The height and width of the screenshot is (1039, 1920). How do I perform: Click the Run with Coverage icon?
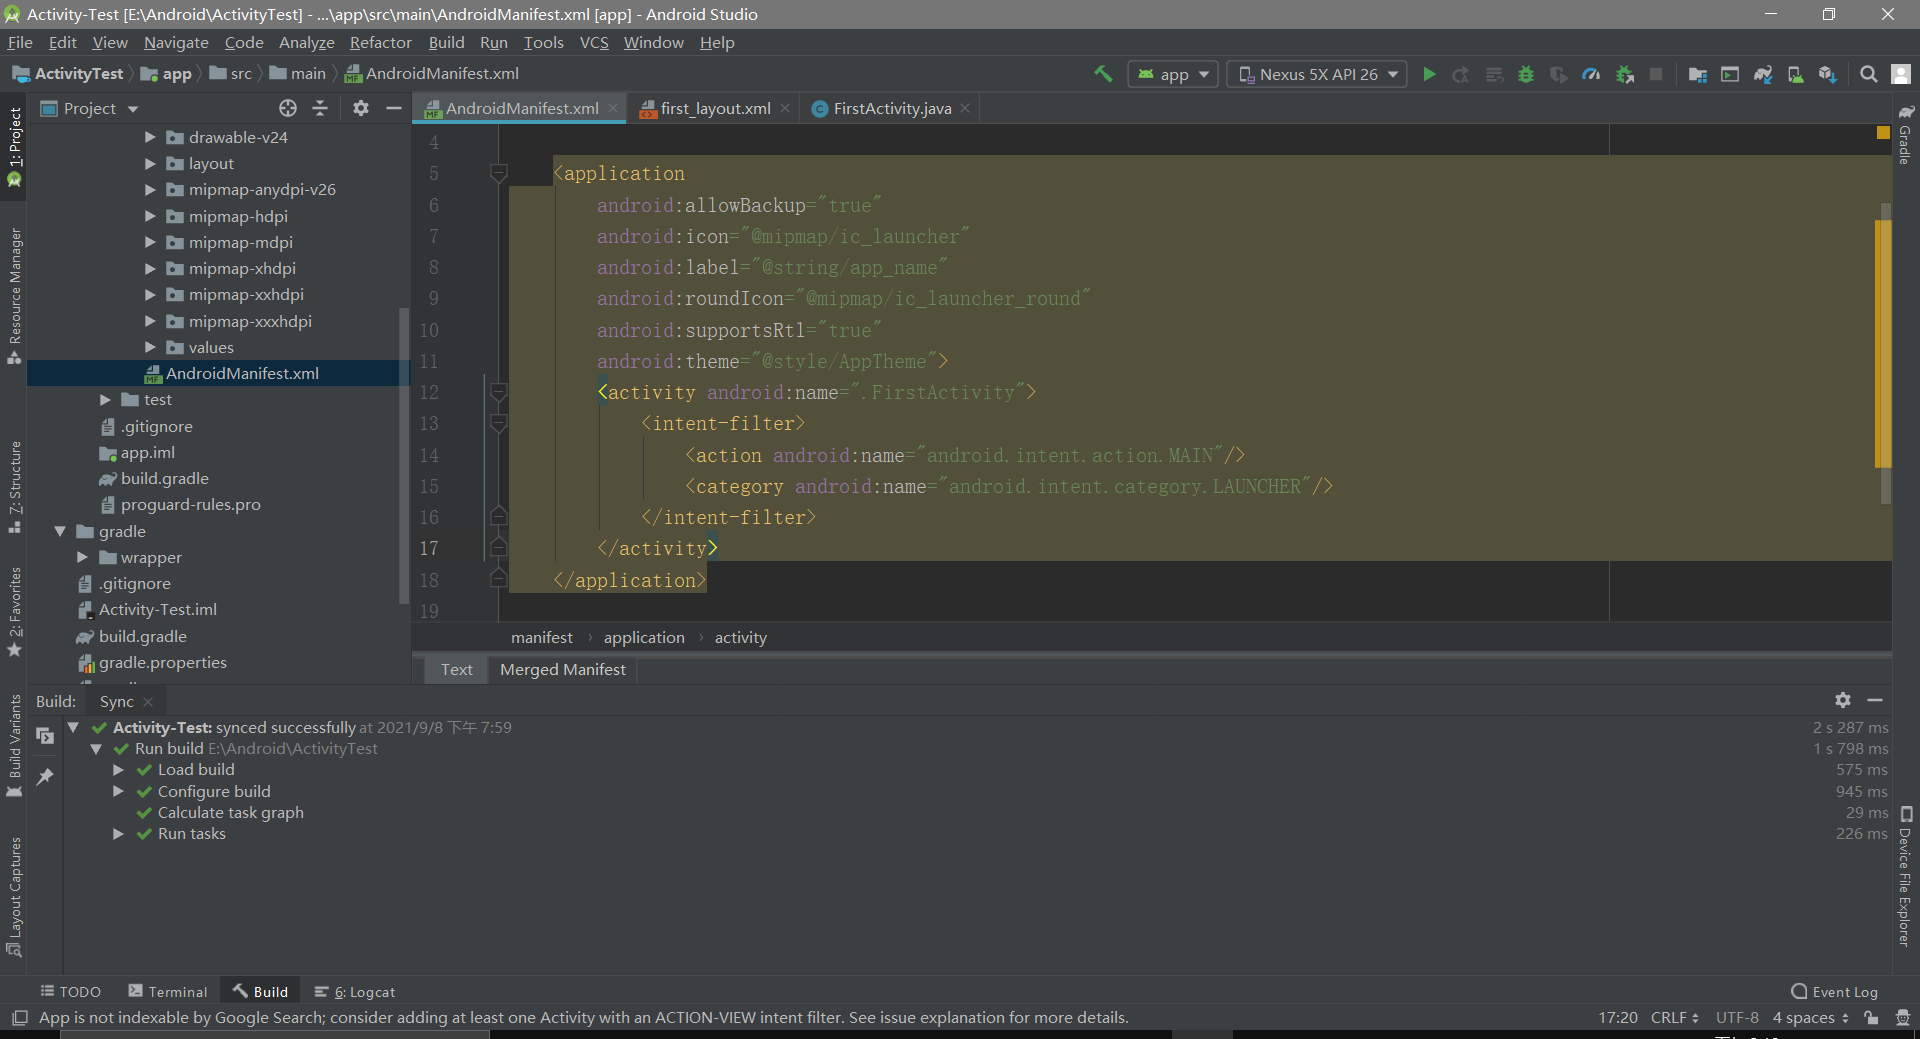pyautogui.click(x=1558, y=74)
